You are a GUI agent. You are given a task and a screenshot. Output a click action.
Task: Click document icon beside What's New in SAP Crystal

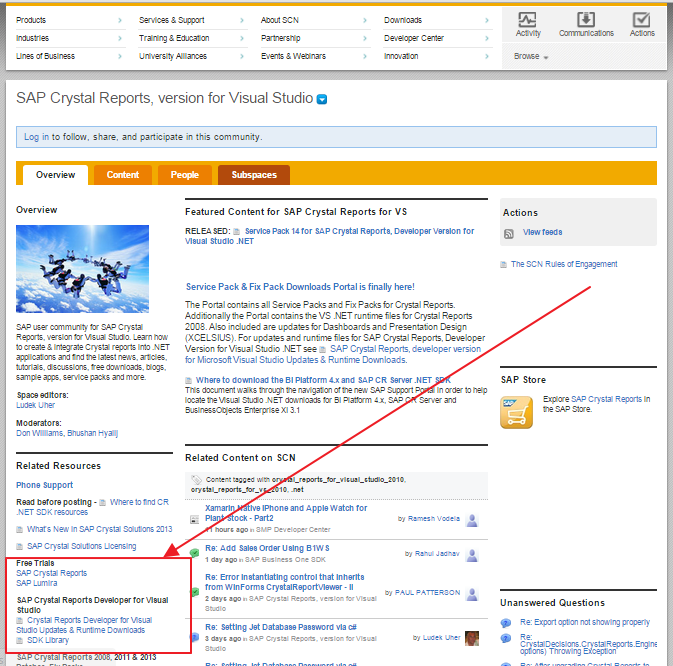[19, 530]
